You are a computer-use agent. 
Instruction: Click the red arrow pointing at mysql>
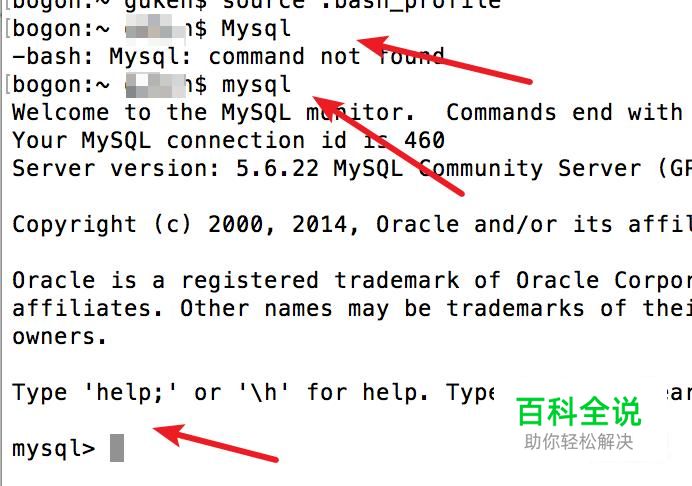pos(216,443)
